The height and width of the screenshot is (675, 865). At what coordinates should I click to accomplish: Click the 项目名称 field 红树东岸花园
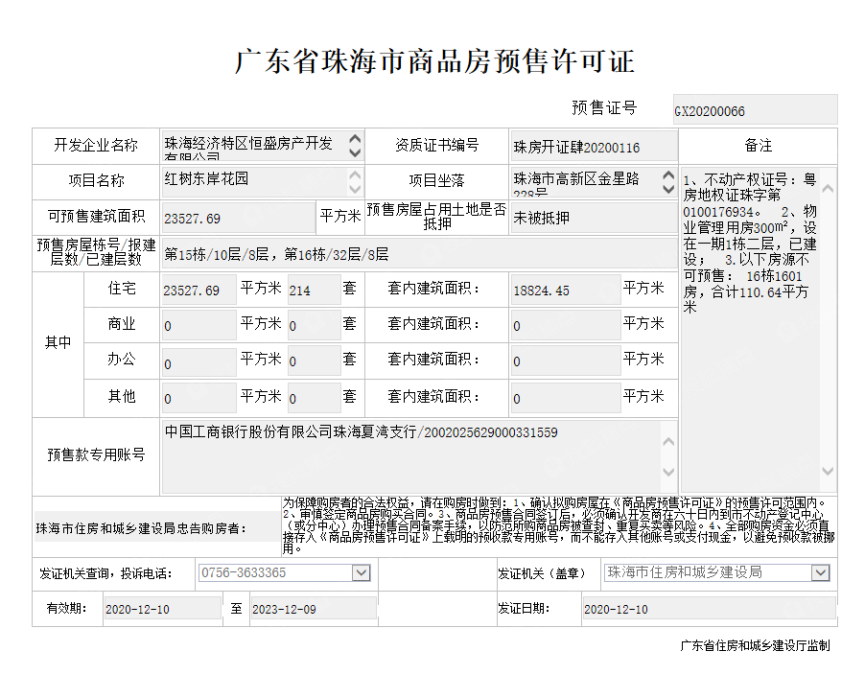pos(263,182)
